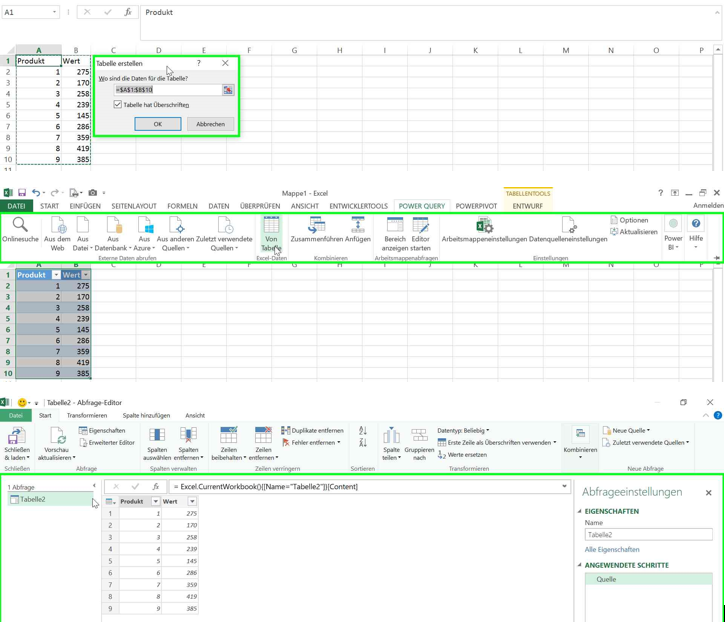
Task: Click the Onlinesuche magnifier icon
Action: [x=20, y=225]
